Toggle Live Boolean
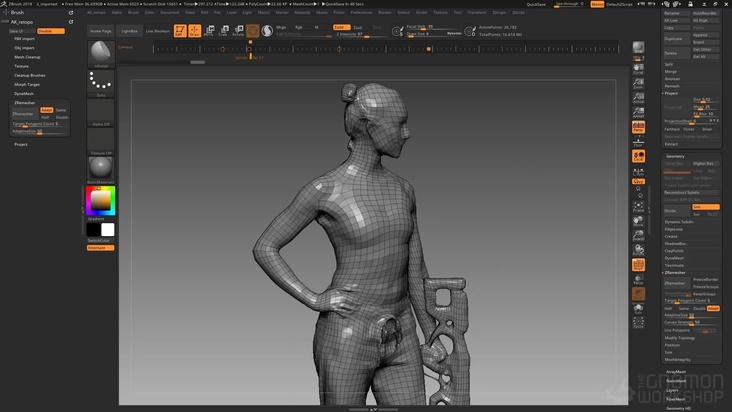 [158, 31]
